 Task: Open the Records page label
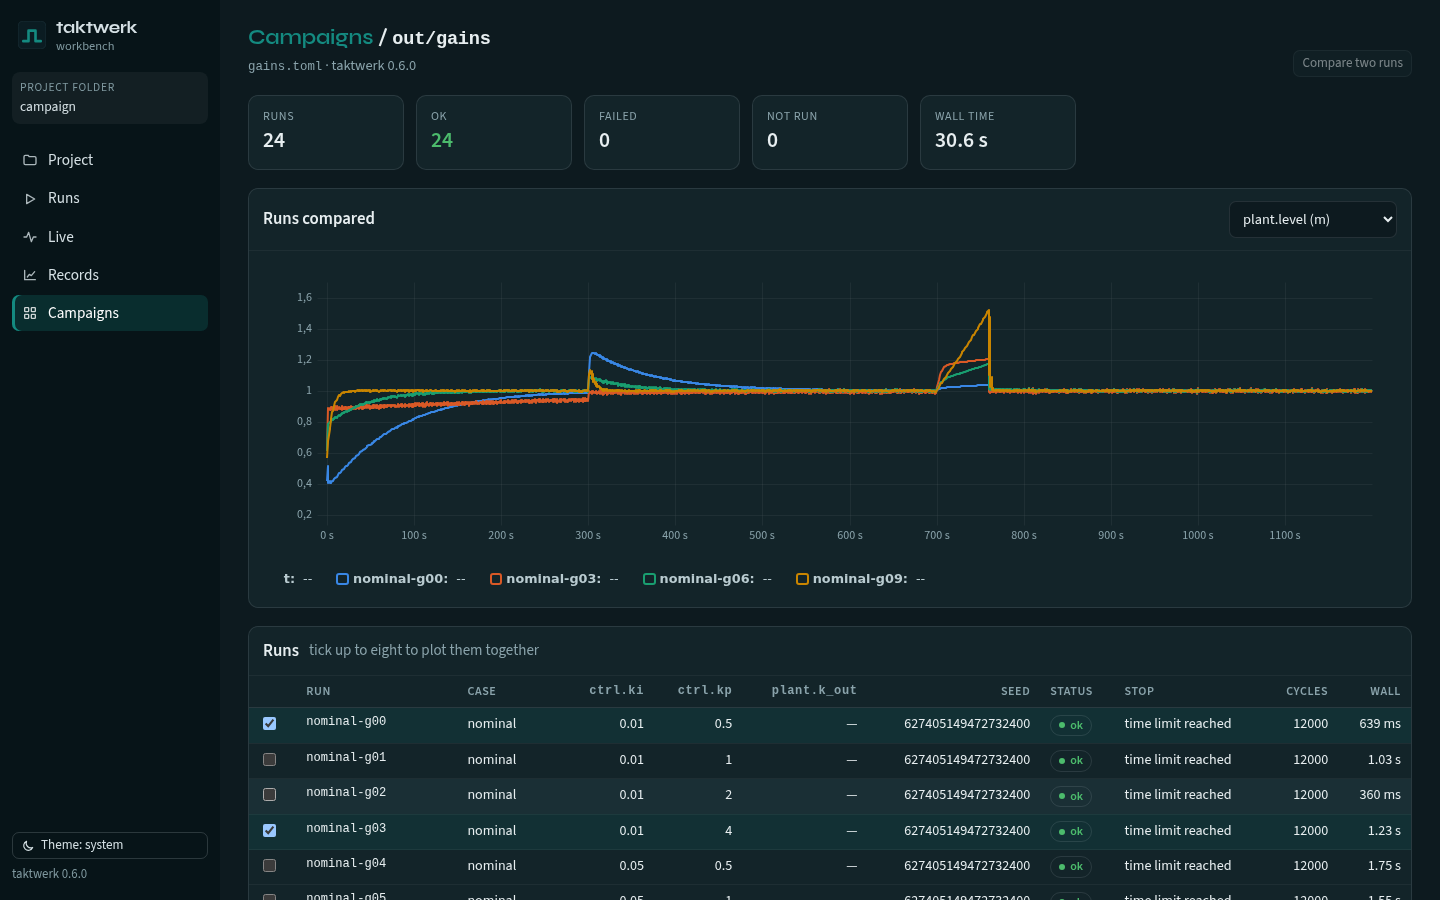73,275
